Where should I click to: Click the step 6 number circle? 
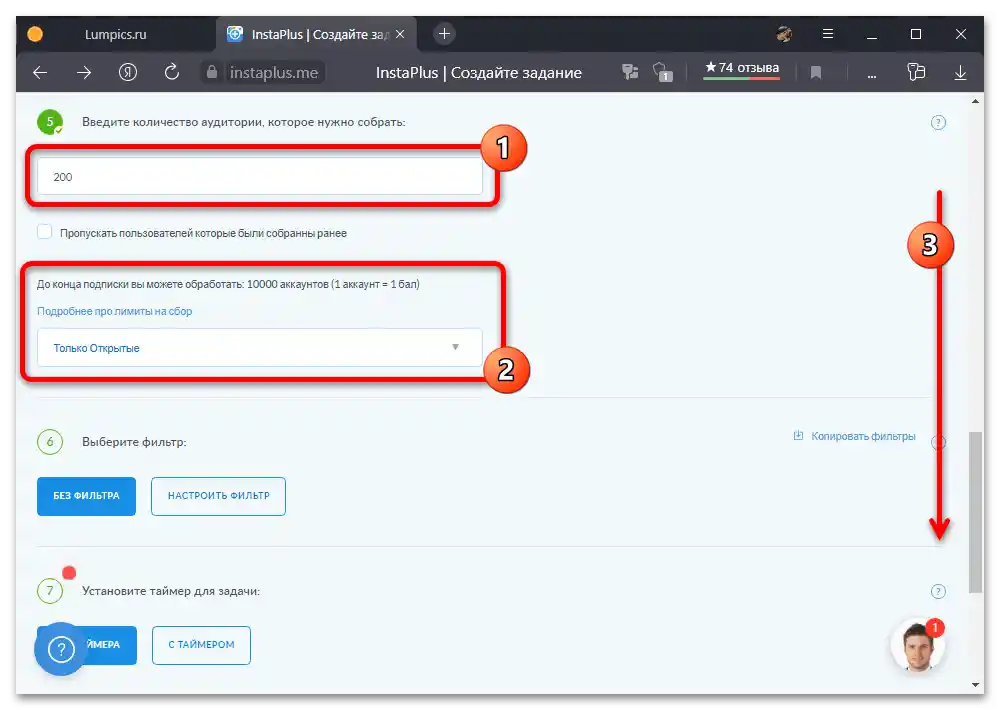50,441
